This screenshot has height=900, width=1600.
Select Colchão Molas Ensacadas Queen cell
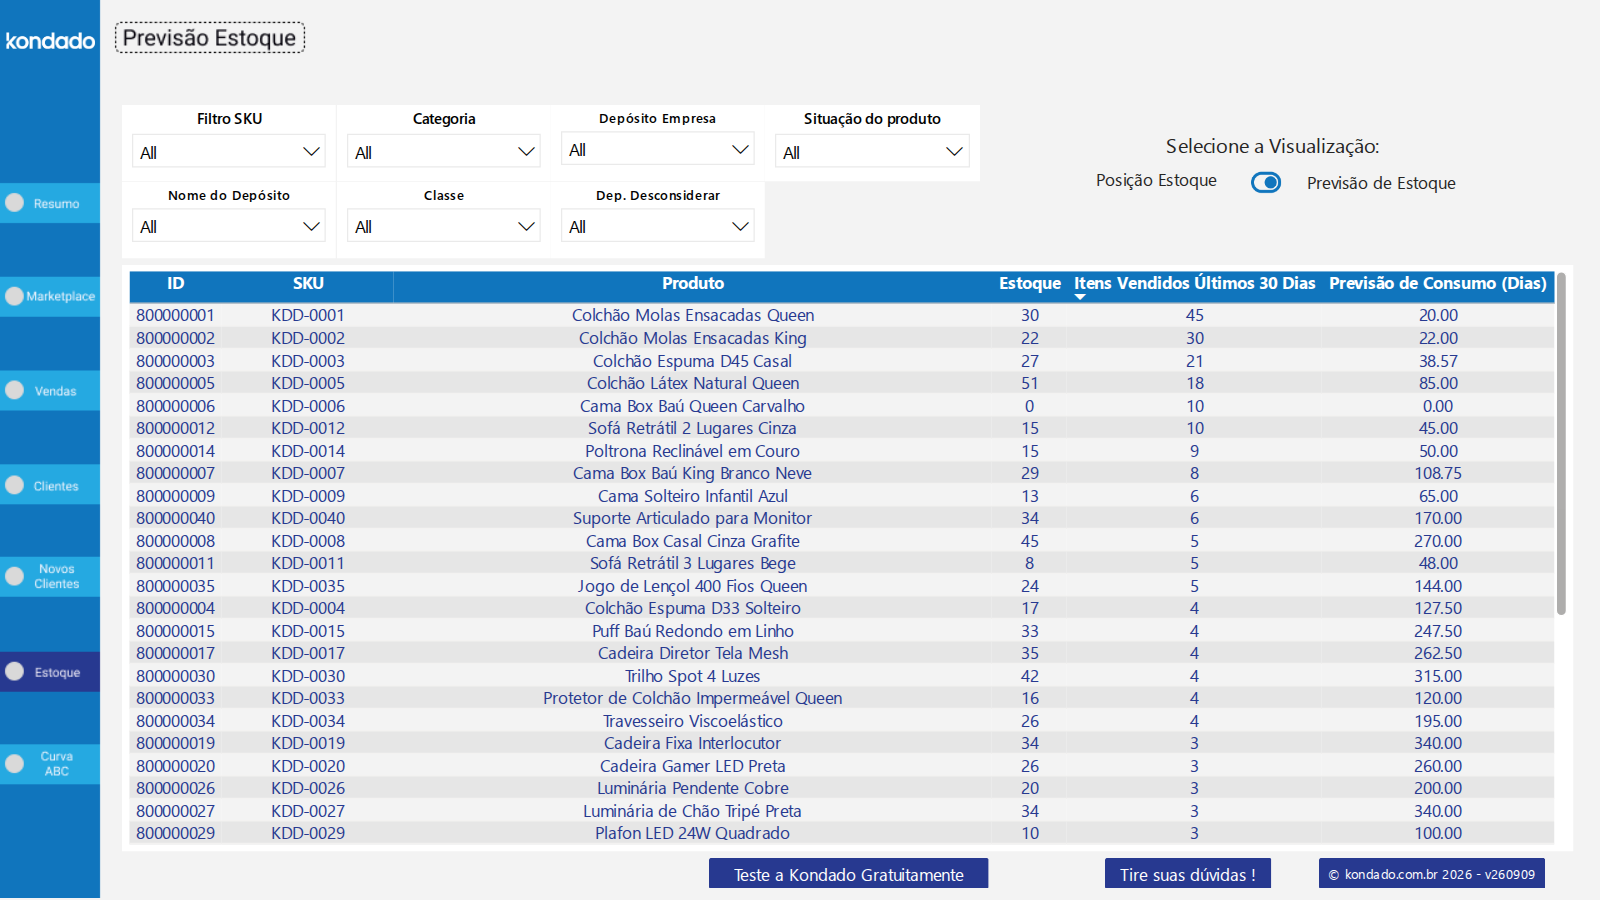tap(693, 315)
